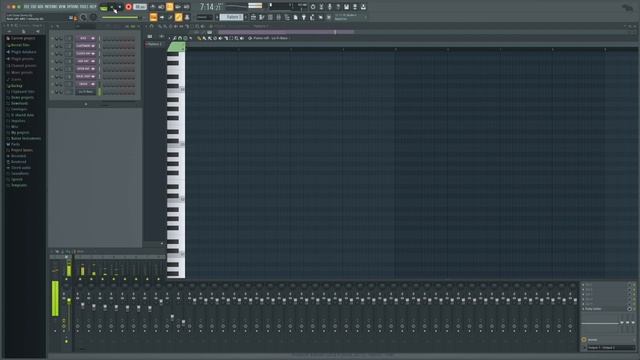This screenshot has height=360, width=640.
Task: Click the red record button in the transport
Action: click(128, 7)
